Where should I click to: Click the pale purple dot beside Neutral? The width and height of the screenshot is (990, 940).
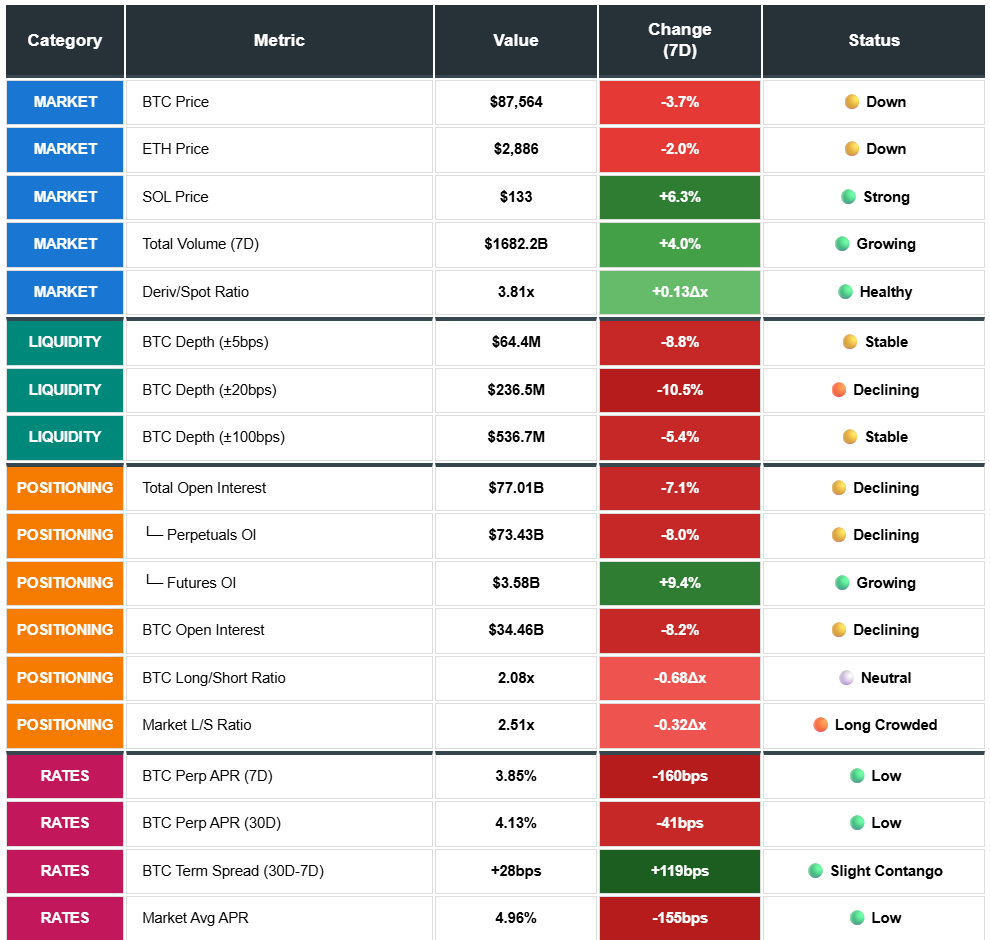point(847,678)
